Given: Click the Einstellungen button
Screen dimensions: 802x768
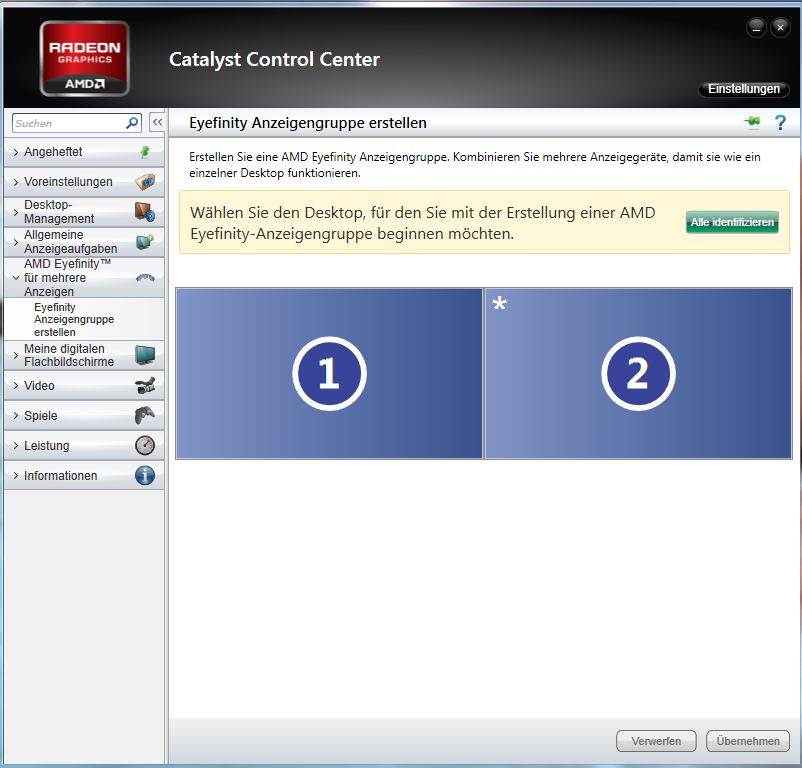Looking at the screenshot, I should (744, 89).
